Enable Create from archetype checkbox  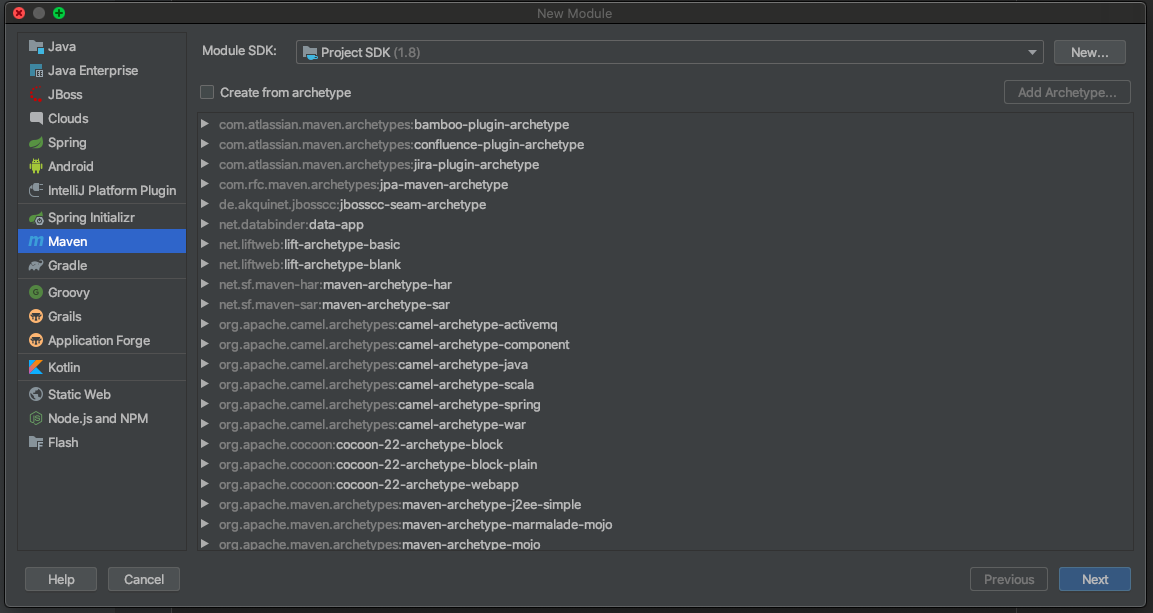pyautogui.click(x=207, y=93)
